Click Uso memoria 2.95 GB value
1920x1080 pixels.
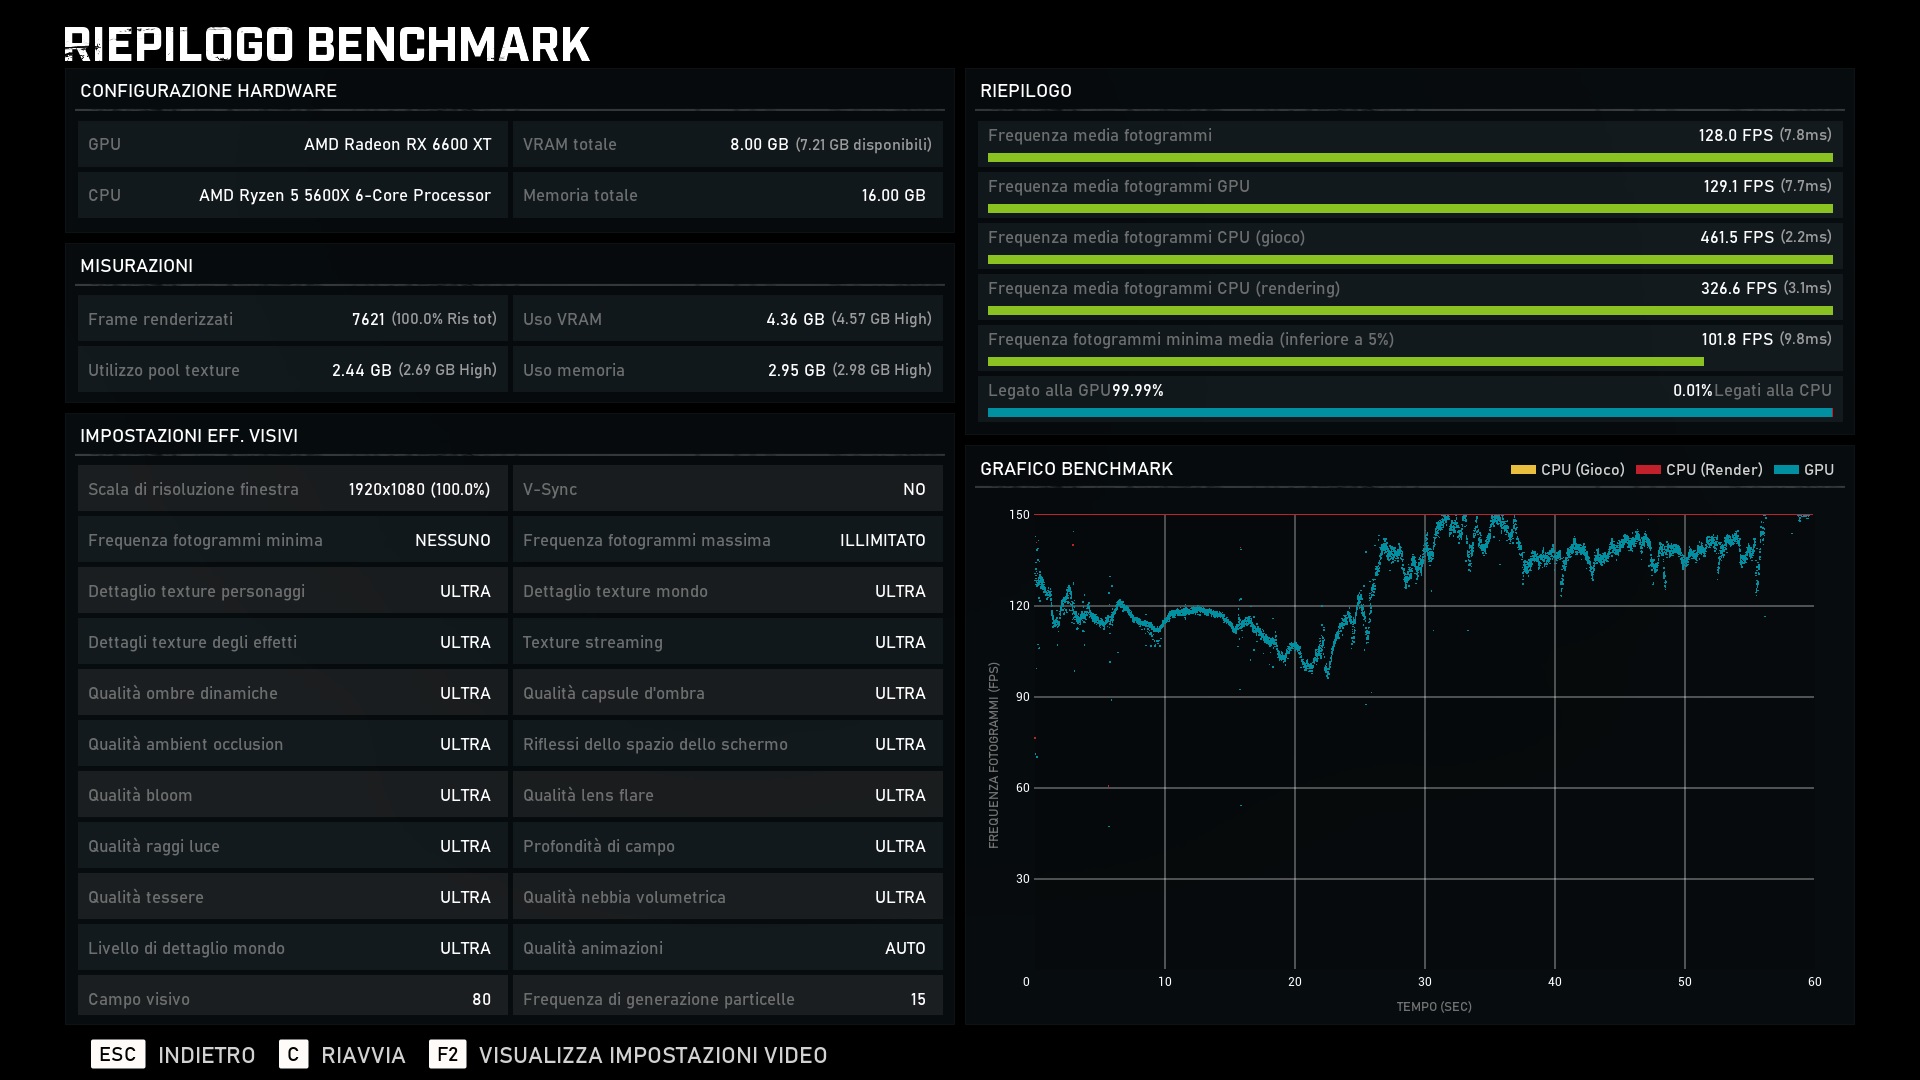tap(797, 370)
